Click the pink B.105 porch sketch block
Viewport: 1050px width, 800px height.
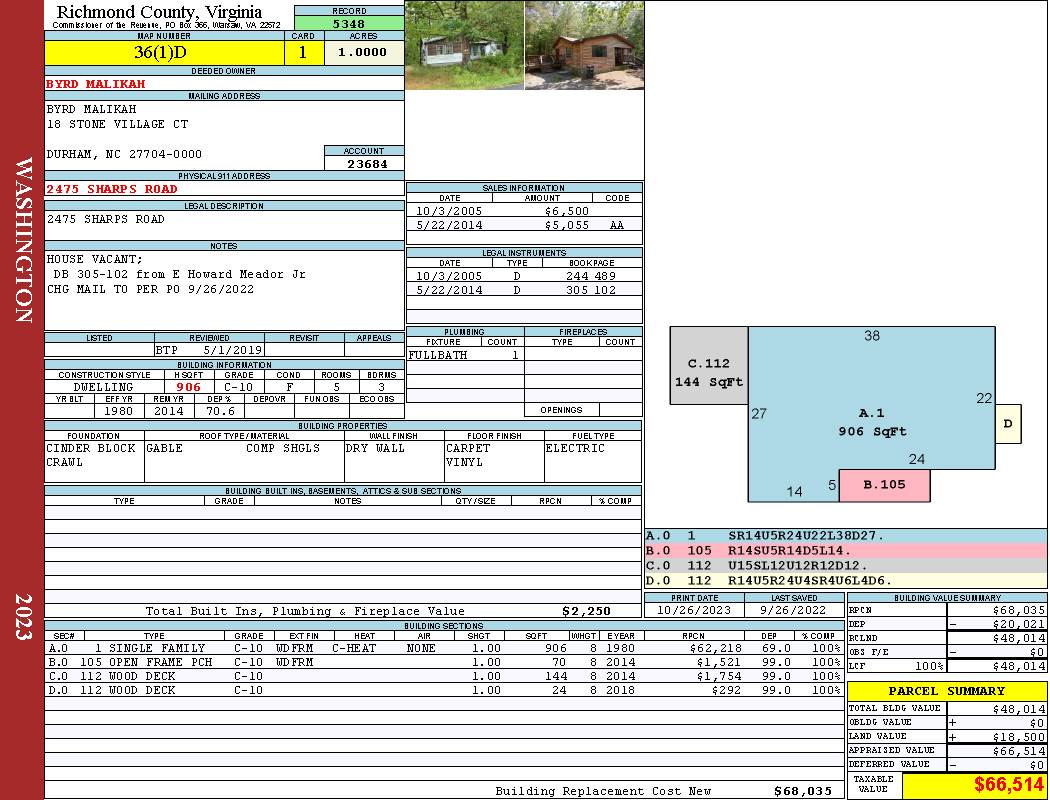884,485
